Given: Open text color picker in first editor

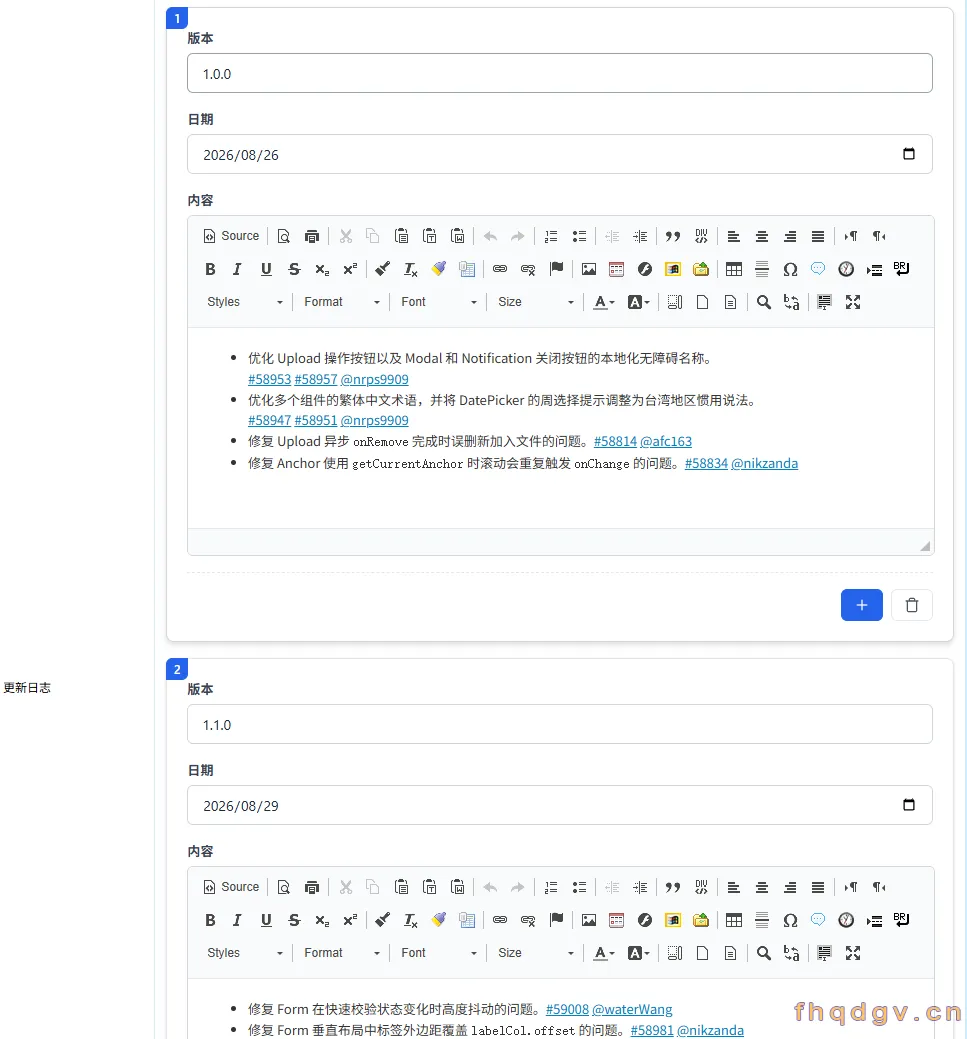Looking at the screenshot, I should coord(604,302).
